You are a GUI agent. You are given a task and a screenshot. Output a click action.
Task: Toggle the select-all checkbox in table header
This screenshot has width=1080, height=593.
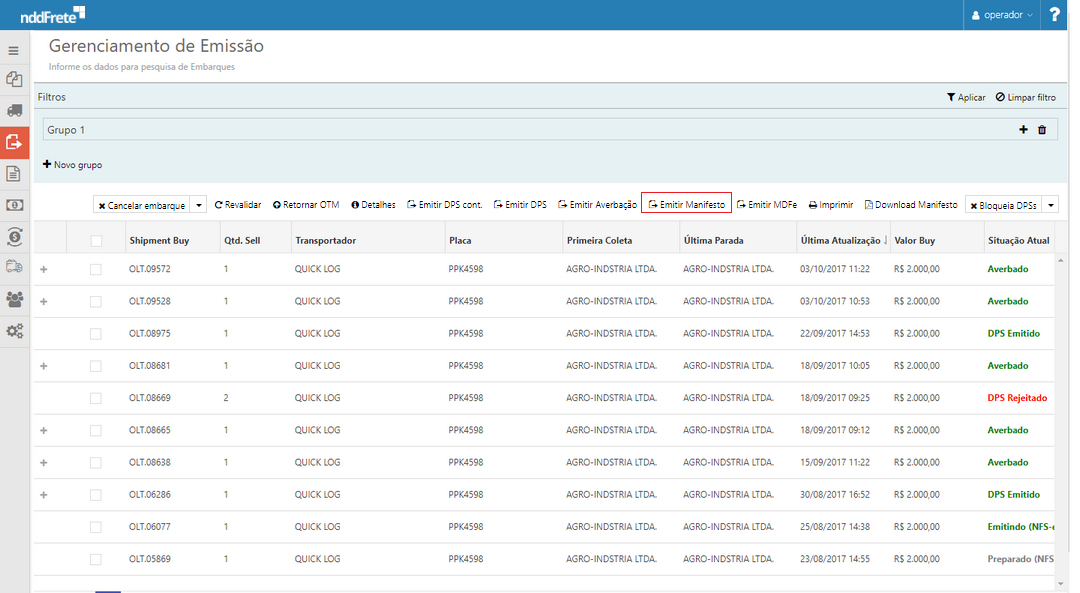(x=96, y=241)
